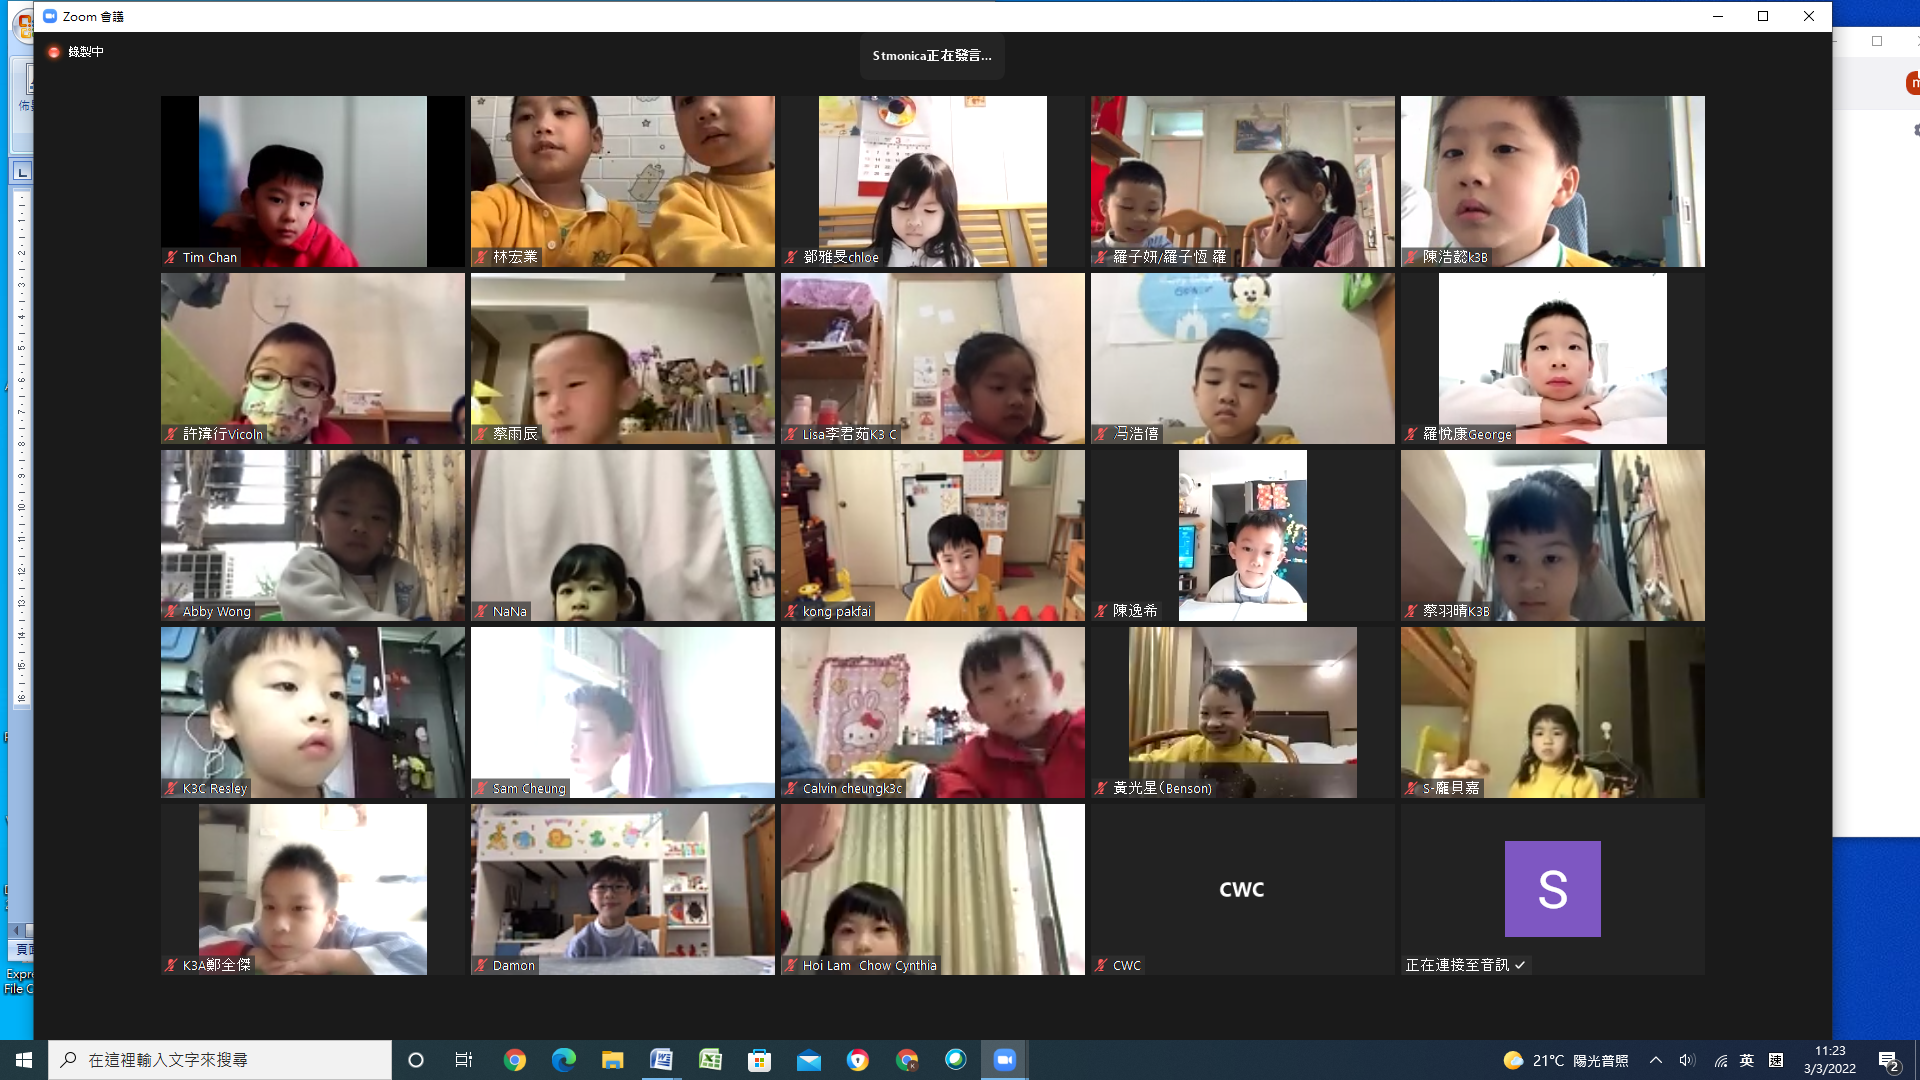Open network settings in system tray

[x=1720, y=1060]
